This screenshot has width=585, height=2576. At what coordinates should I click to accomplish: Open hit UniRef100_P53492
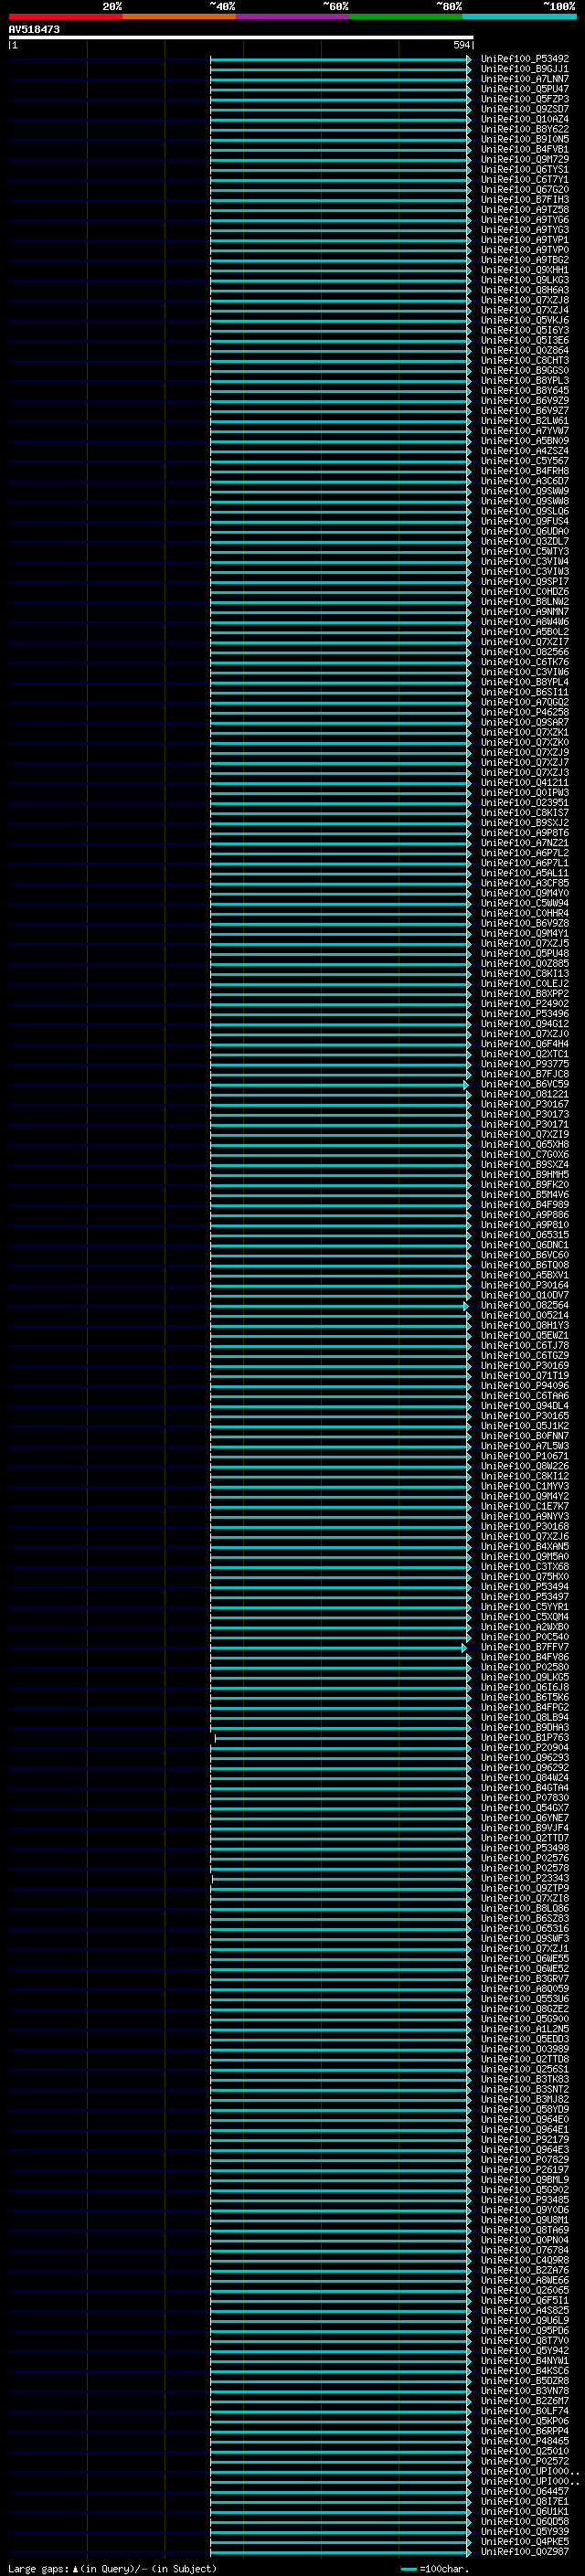click(x=525, y=59)
